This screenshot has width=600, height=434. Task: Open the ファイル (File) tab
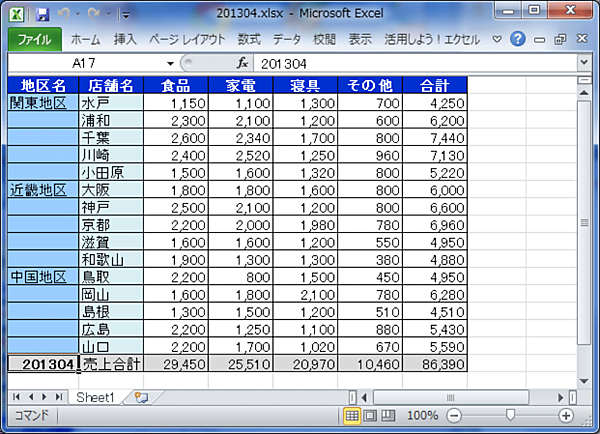[35, 40]
